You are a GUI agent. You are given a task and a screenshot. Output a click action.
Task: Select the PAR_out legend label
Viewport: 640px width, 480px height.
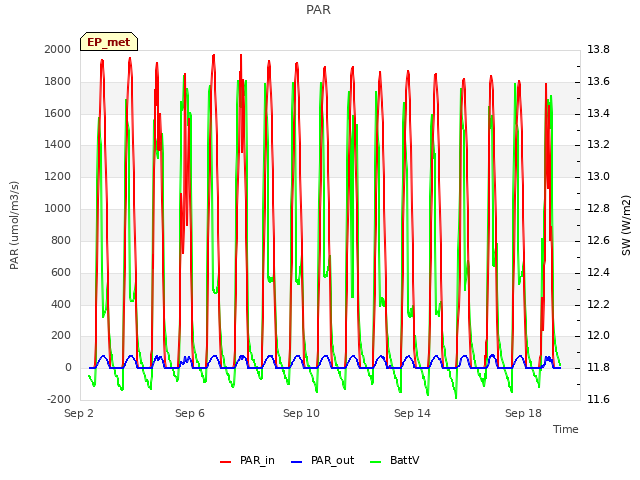point(332,460)
